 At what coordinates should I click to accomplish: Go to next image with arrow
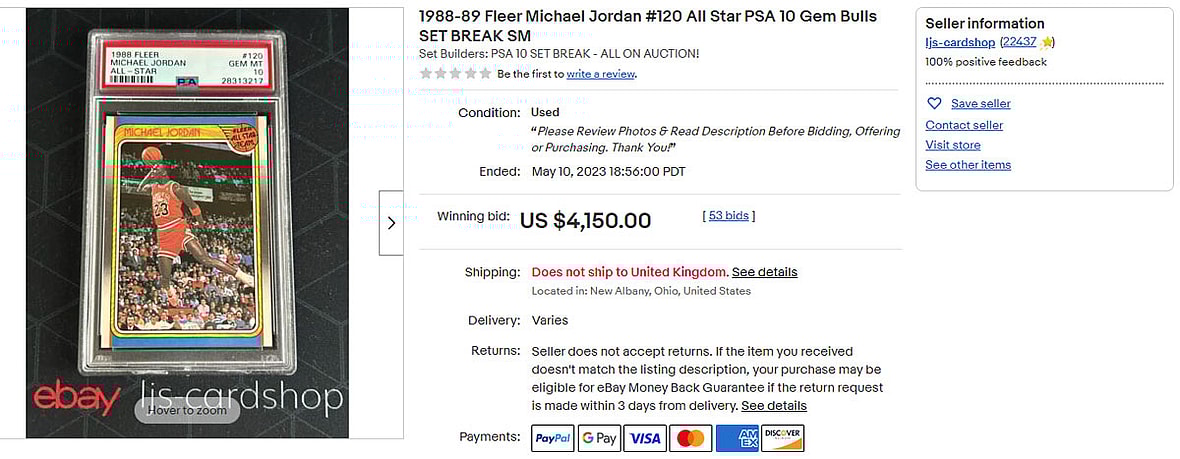[x=391, y=223]
